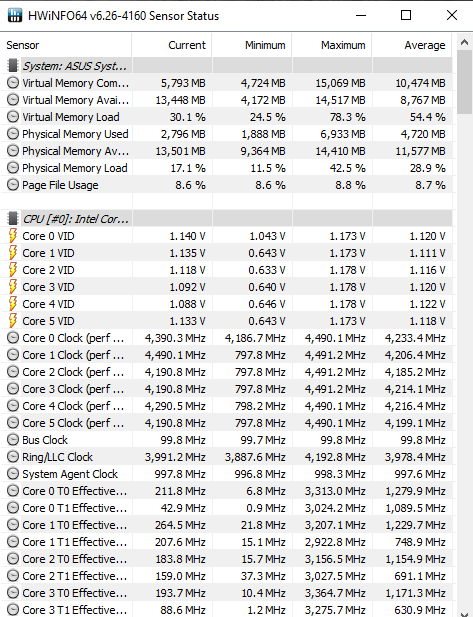Click the HWiNFO64 app icon in title bar
Screen dimensions: 473x617
tap(15, 15)
